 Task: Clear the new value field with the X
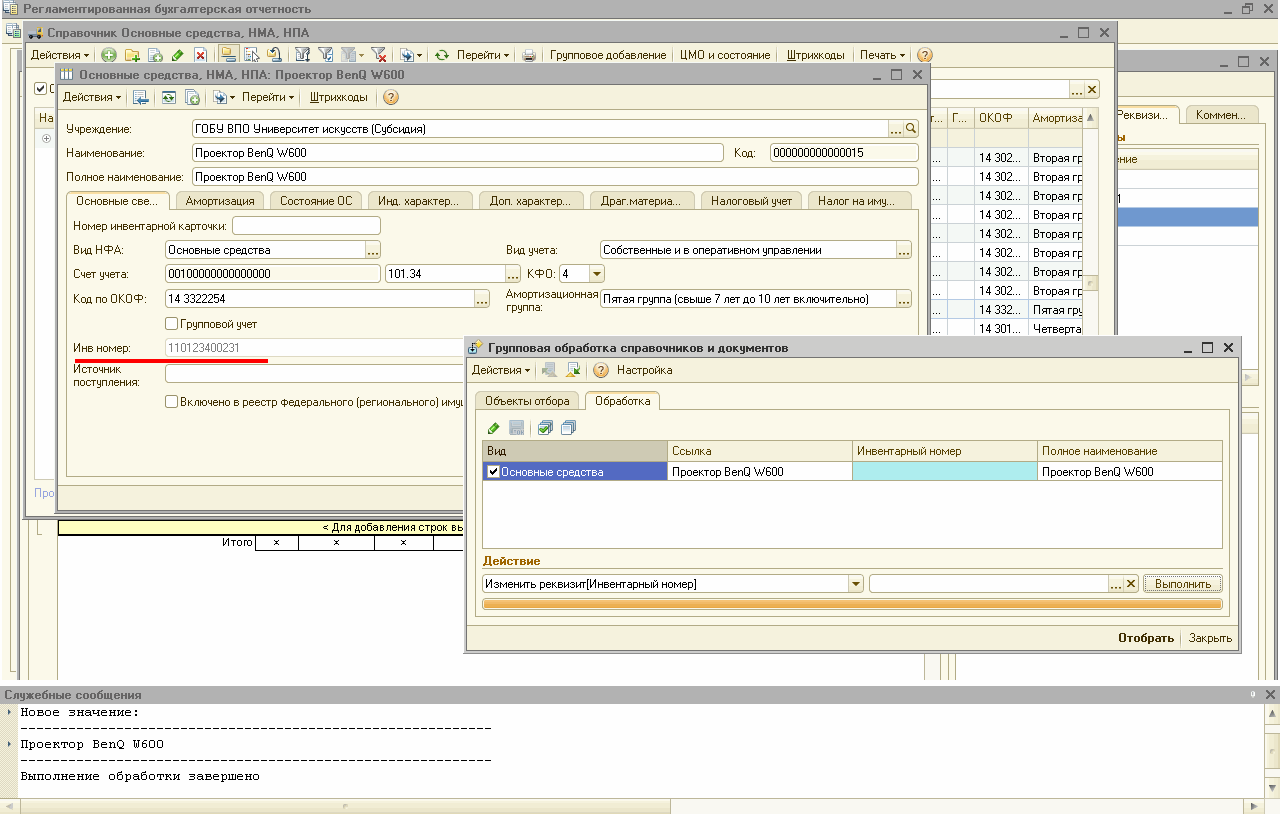pos(1132,583)
